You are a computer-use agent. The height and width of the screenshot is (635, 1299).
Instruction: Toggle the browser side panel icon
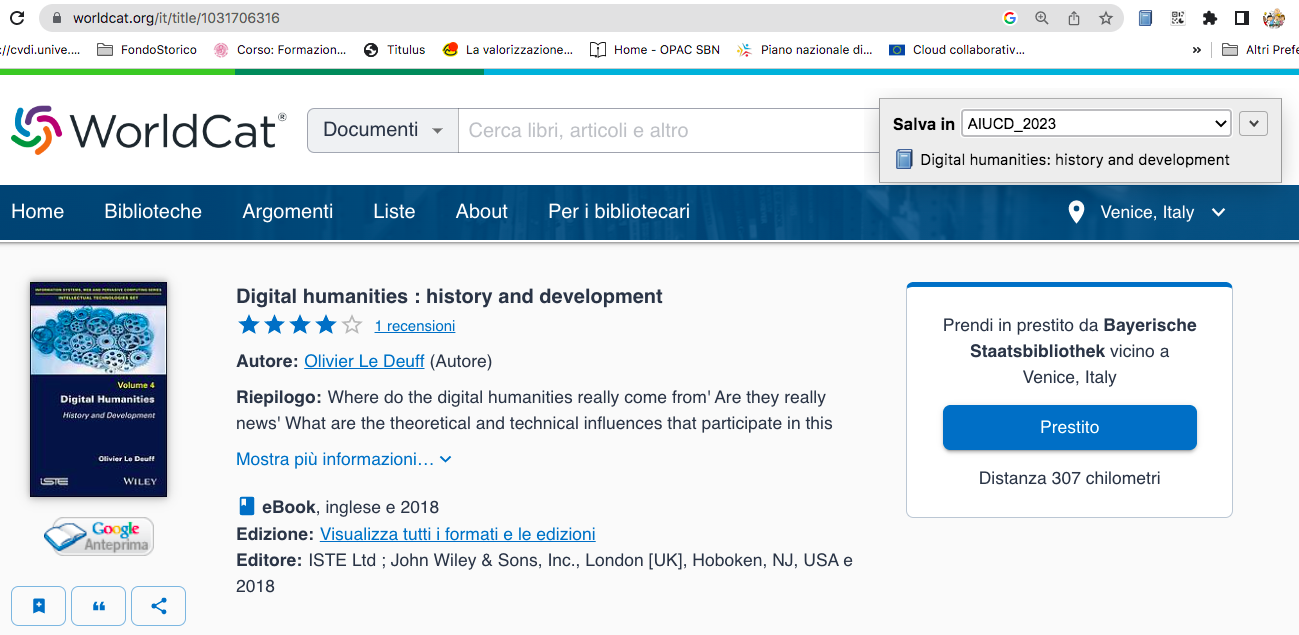1242,18
